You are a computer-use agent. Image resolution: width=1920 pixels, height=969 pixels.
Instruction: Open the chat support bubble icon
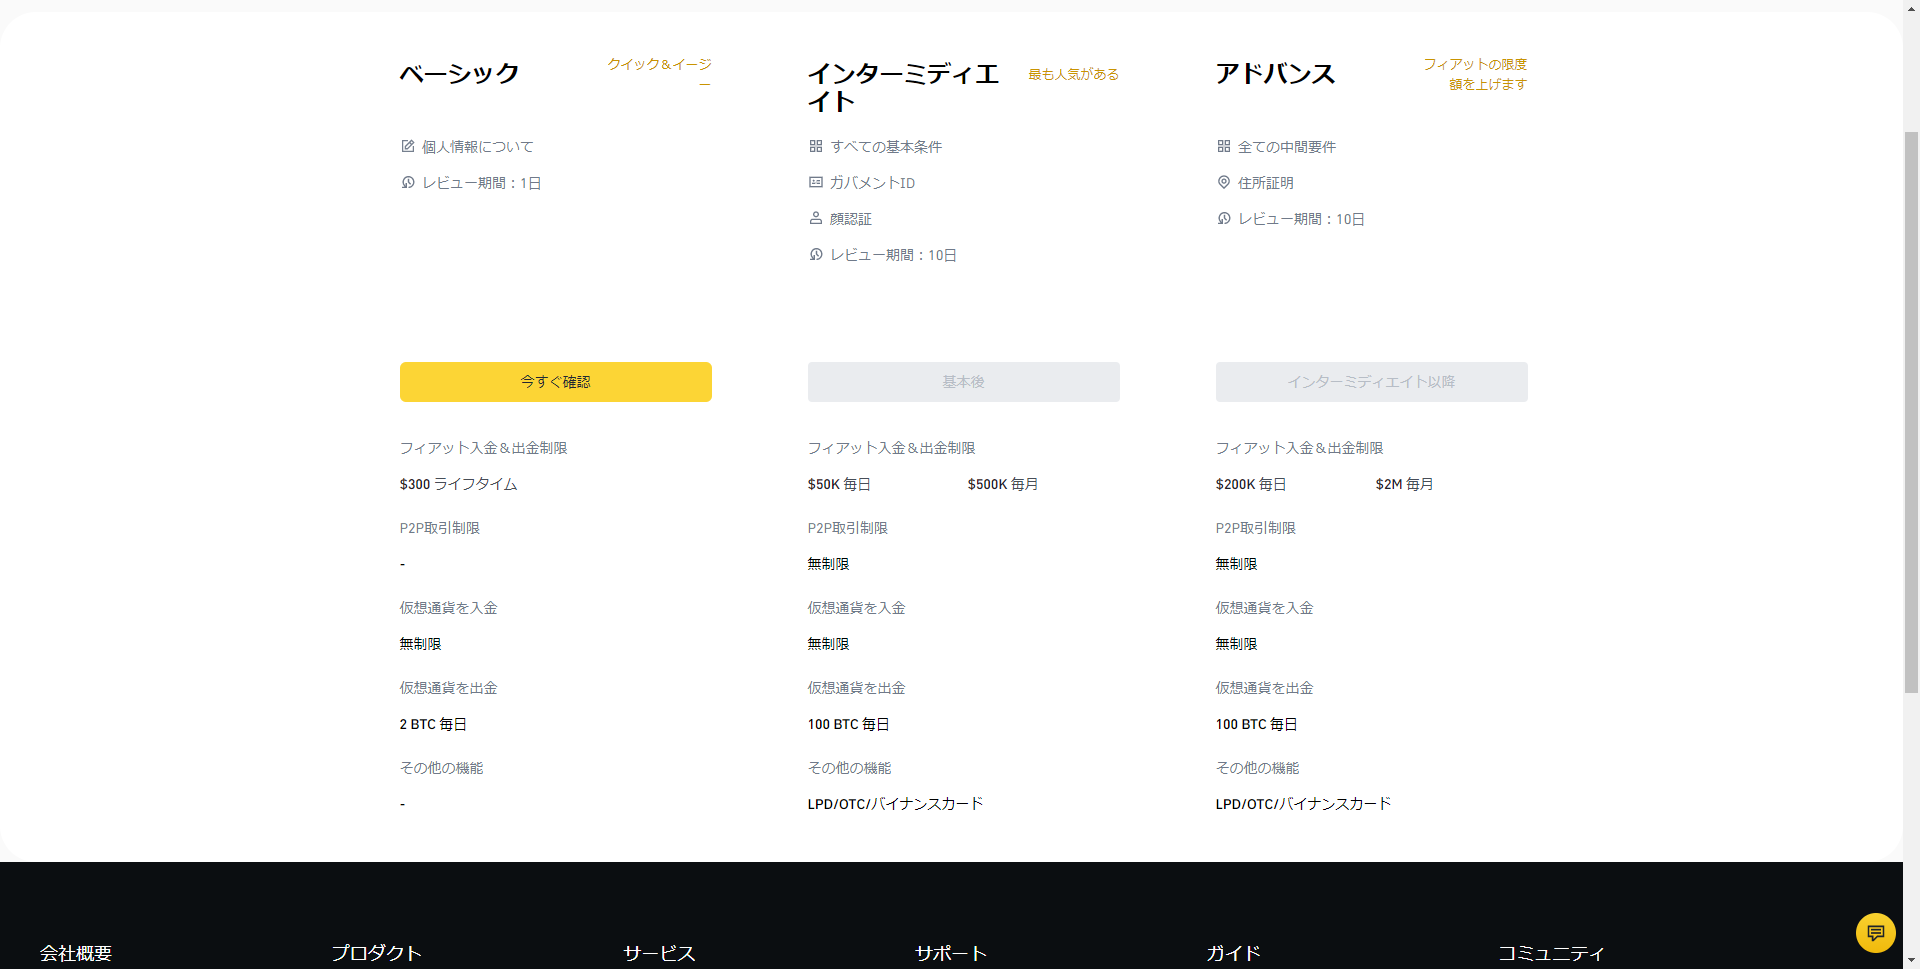point(1875,932)
